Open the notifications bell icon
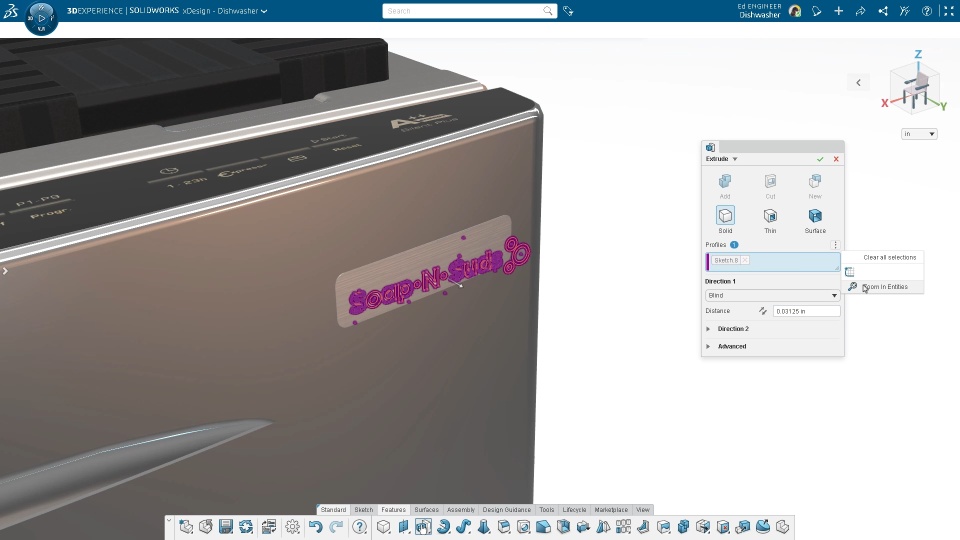 click(817, 11)
